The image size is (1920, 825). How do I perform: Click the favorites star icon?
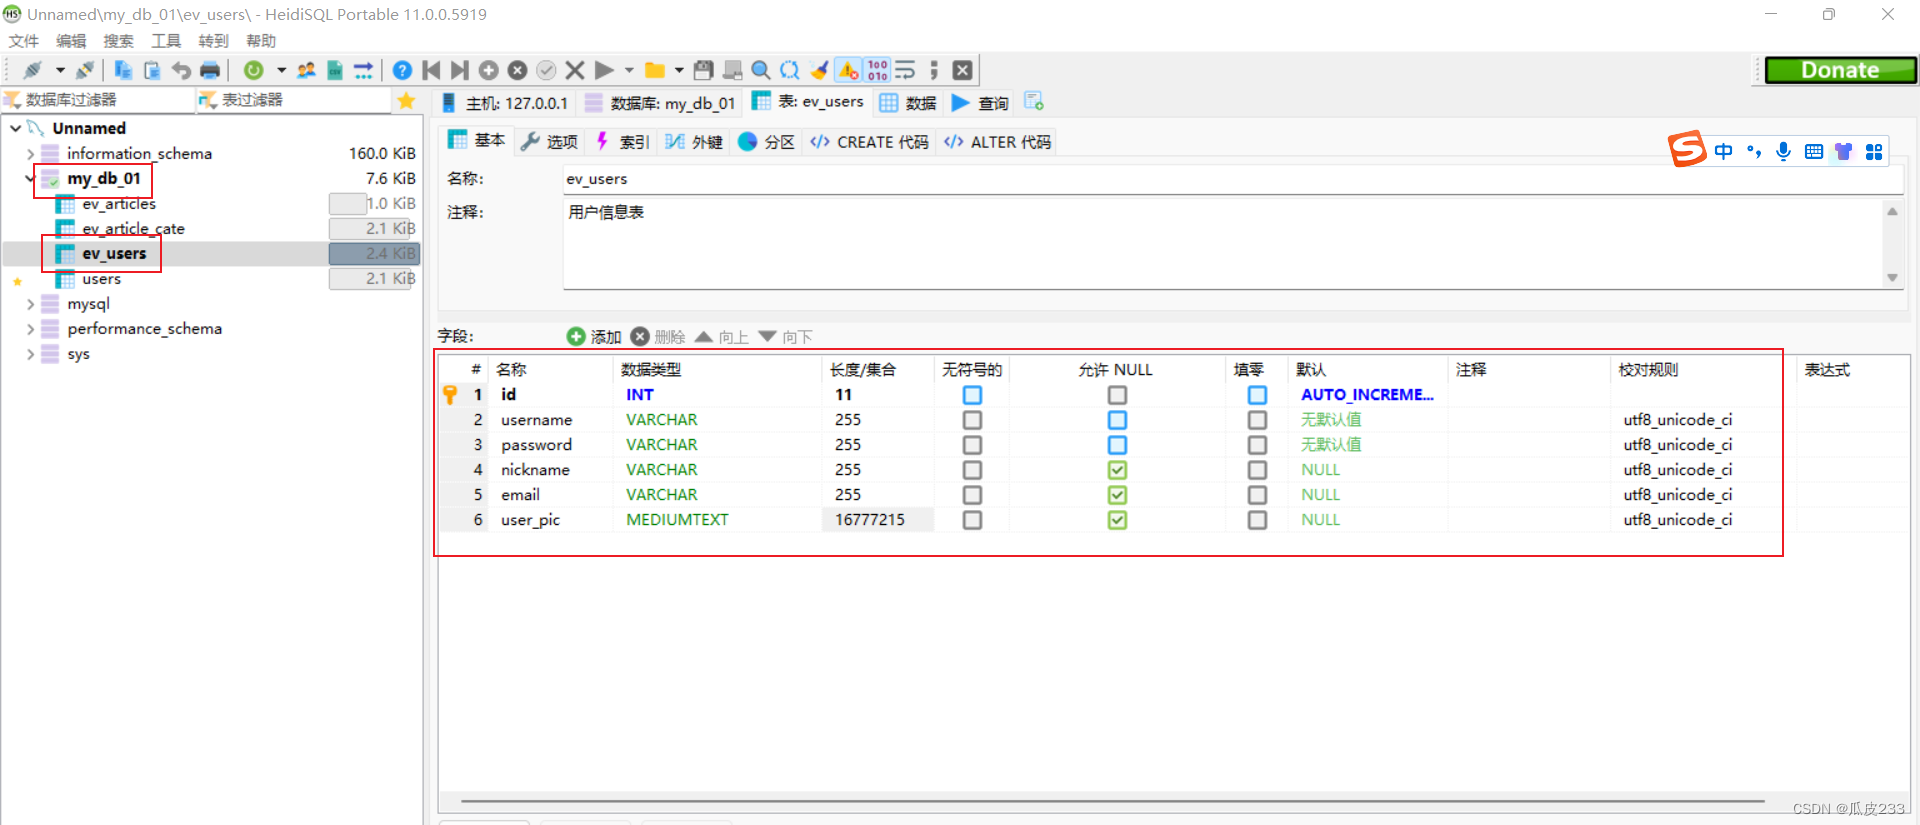pyautogui.click(x=406, y=100)
